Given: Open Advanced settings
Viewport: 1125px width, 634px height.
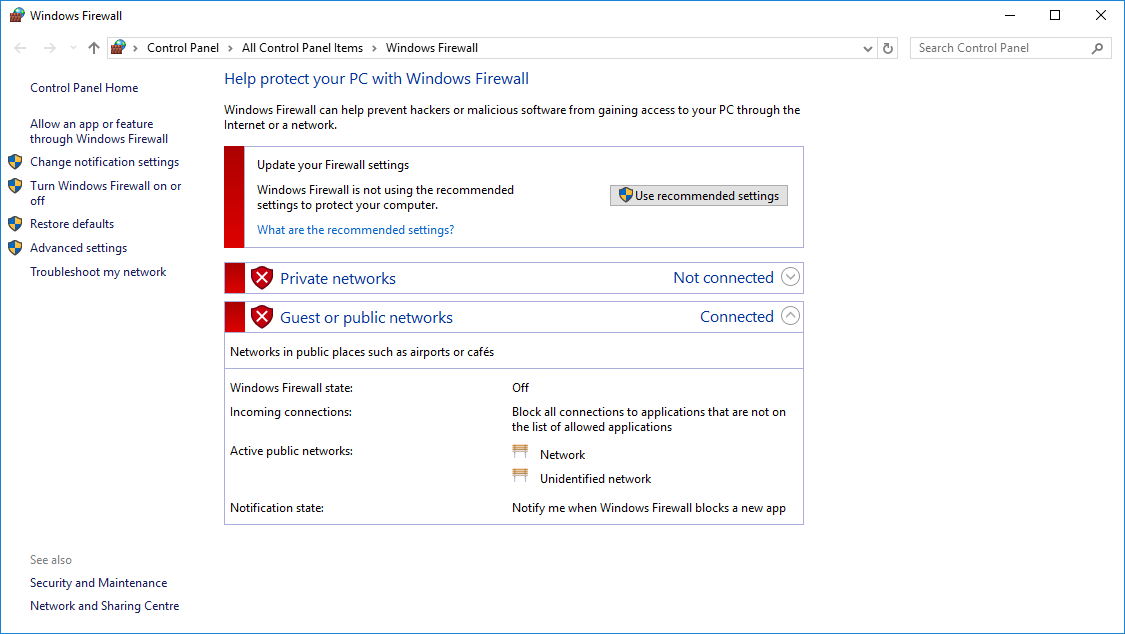Looking at the screenshot, I should point(78,247).
